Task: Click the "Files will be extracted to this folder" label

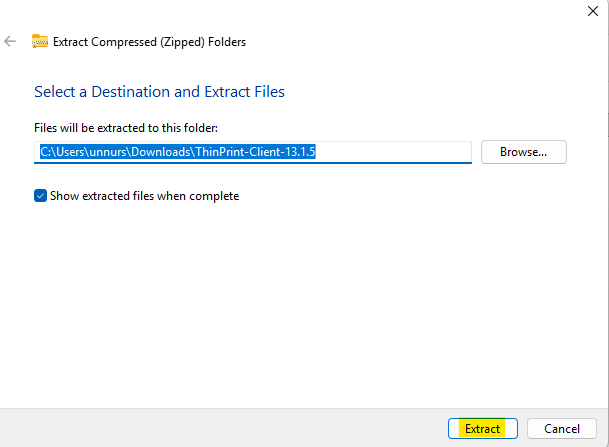Action: 125,128
